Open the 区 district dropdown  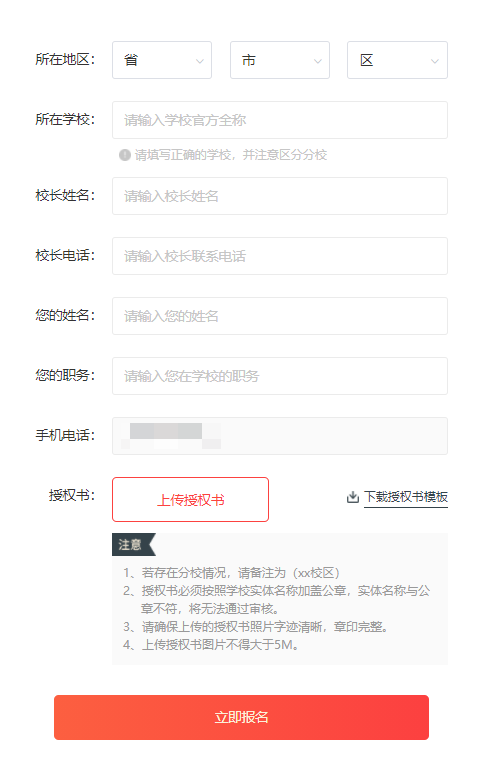pos(397,60)
